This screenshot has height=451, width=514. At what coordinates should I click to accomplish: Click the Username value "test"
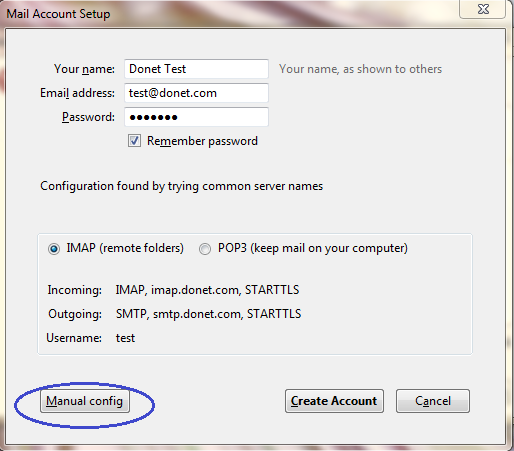coord(125,338)
